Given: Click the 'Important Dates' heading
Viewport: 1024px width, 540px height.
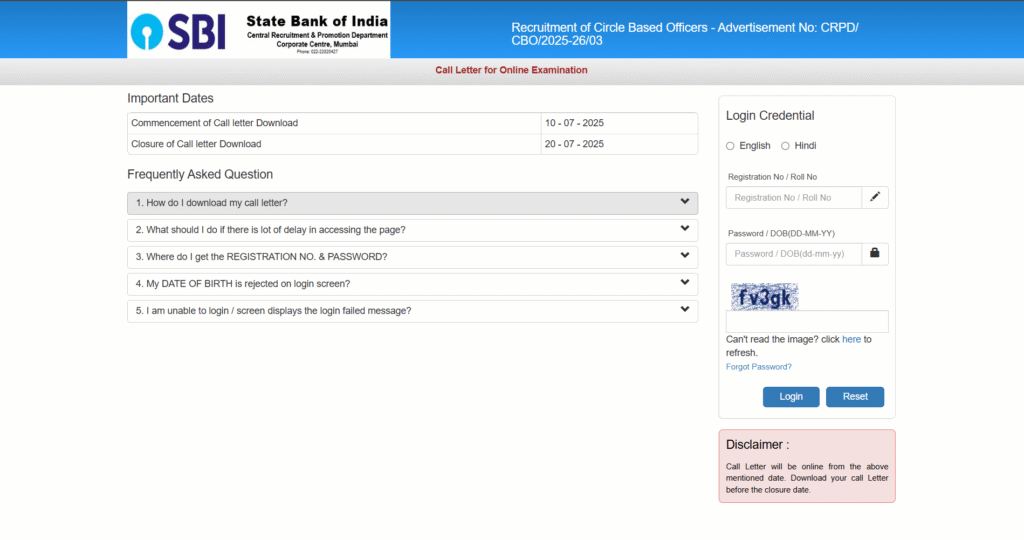Looking at the screenshot, I should tap(170, 98).
